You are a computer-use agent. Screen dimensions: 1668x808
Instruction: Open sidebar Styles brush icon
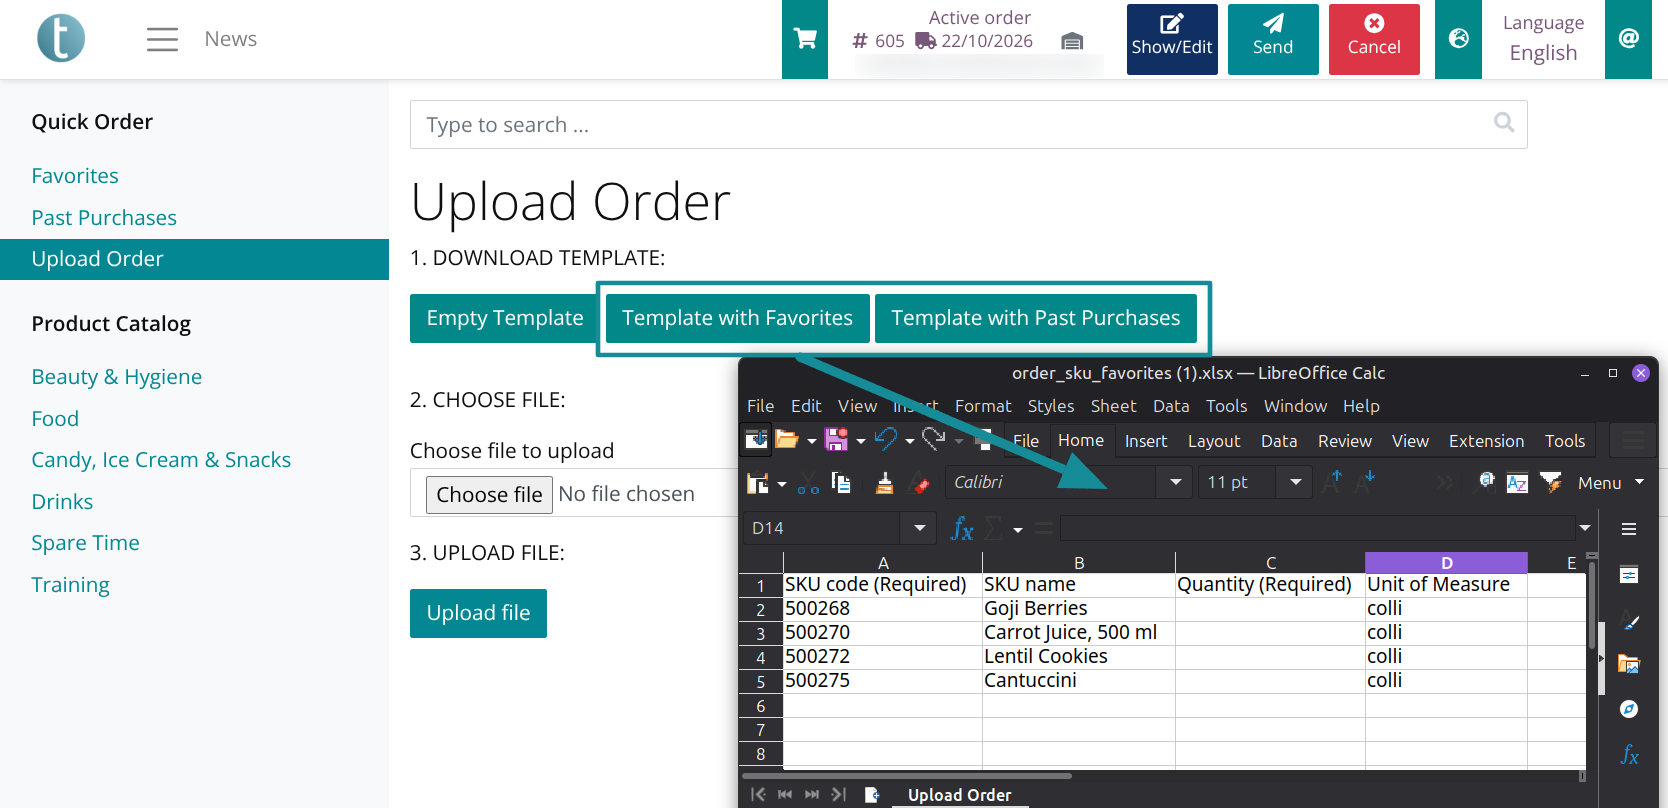point(1629,621)
